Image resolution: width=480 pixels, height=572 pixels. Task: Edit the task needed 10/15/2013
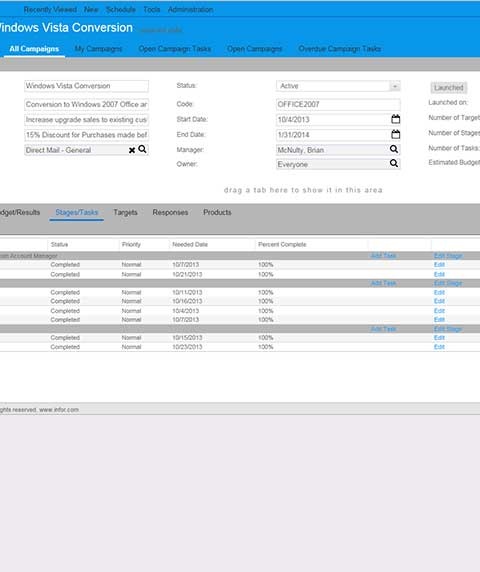click(x=439, y=337)
